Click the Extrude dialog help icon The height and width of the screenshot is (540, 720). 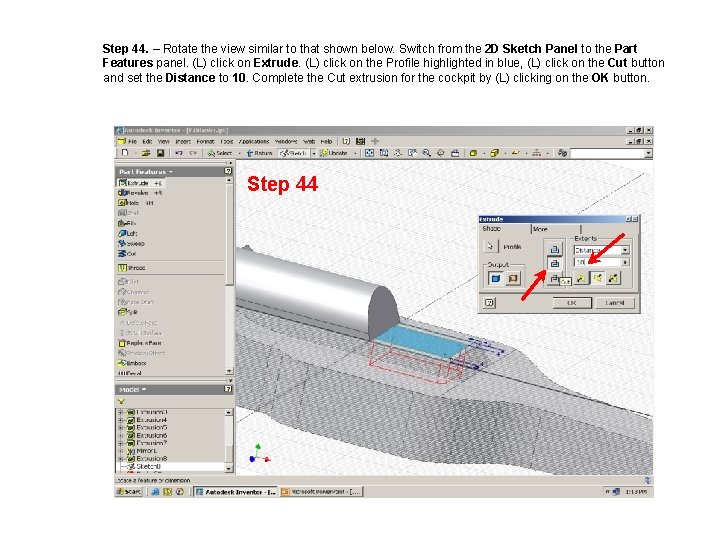point(489,303)
